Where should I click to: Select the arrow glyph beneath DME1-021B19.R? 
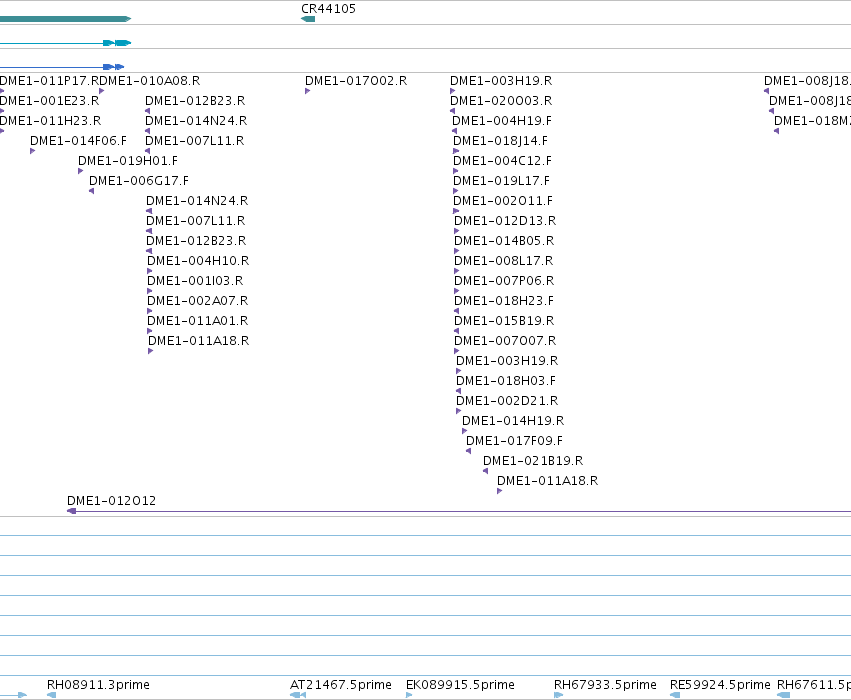(485, 471)
